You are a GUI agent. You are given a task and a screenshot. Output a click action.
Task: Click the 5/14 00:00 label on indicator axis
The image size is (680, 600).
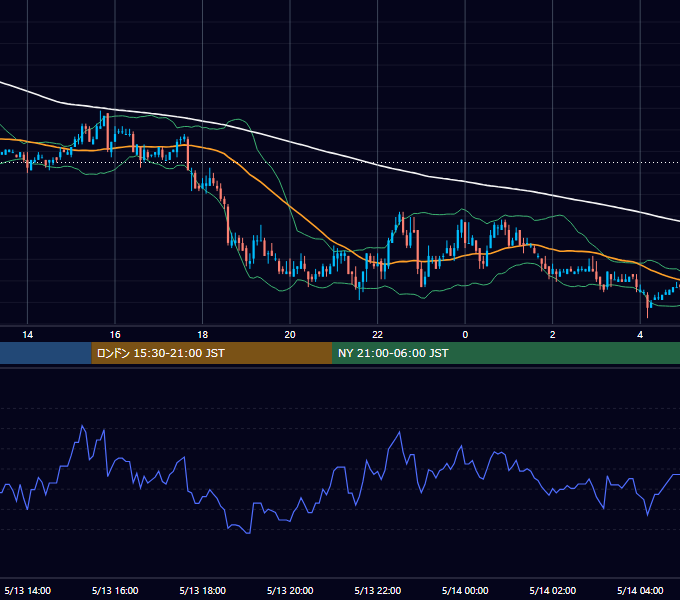click(x=465, y=590)
